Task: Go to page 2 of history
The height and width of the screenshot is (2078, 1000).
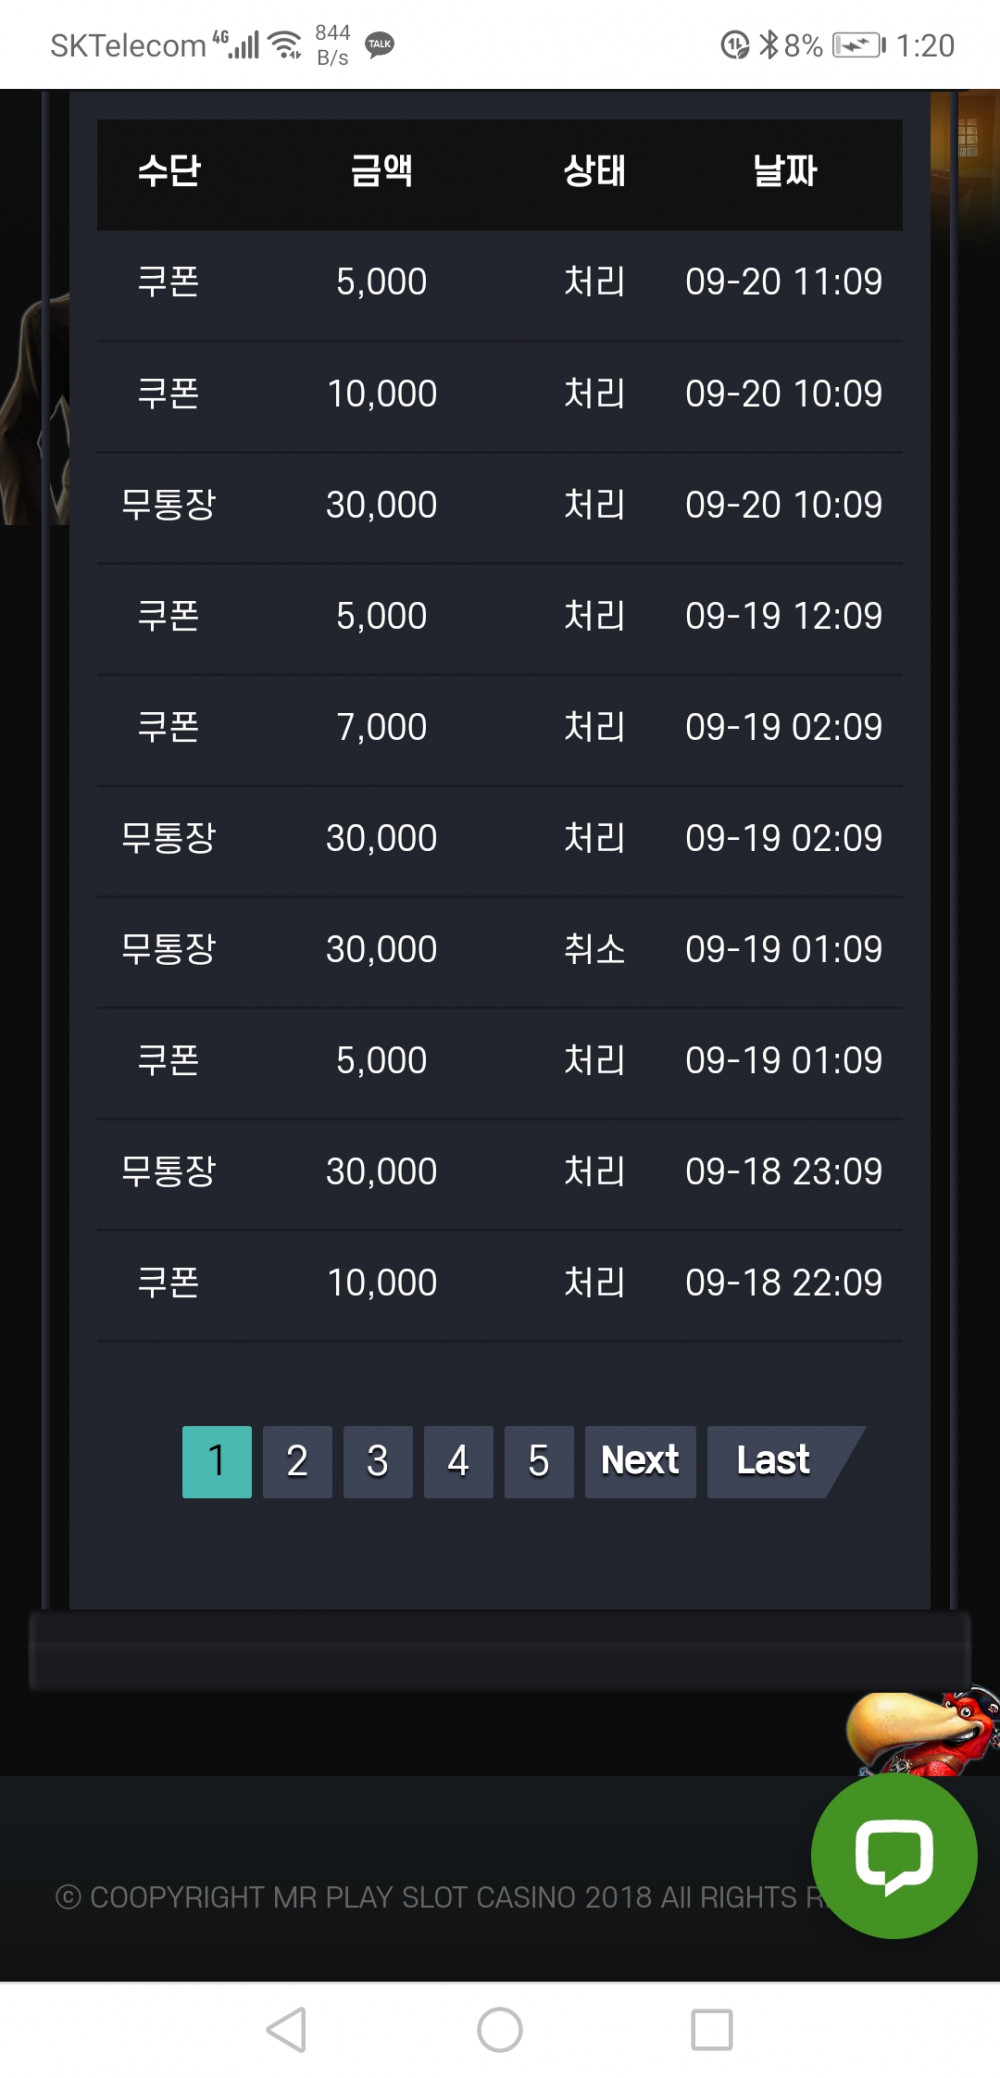Action: coord(297,1461)
